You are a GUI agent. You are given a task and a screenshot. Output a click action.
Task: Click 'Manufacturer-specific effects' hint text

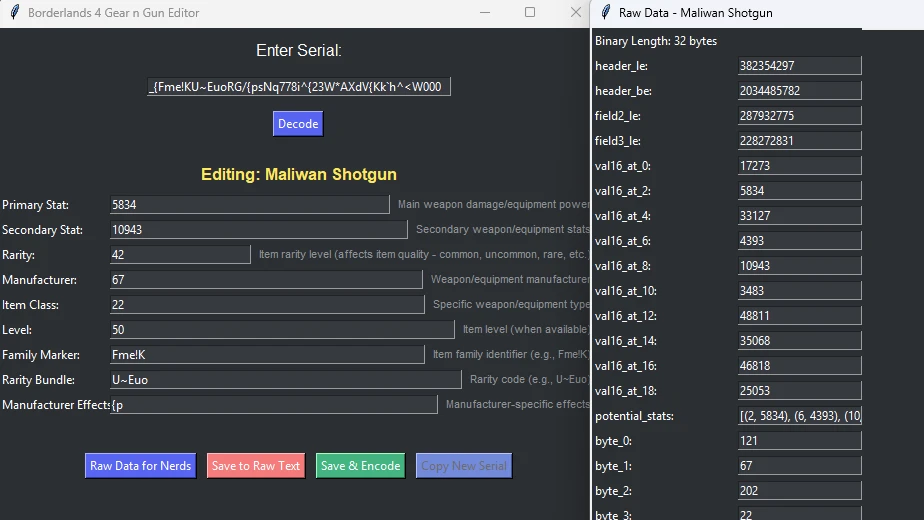[517, 404]
